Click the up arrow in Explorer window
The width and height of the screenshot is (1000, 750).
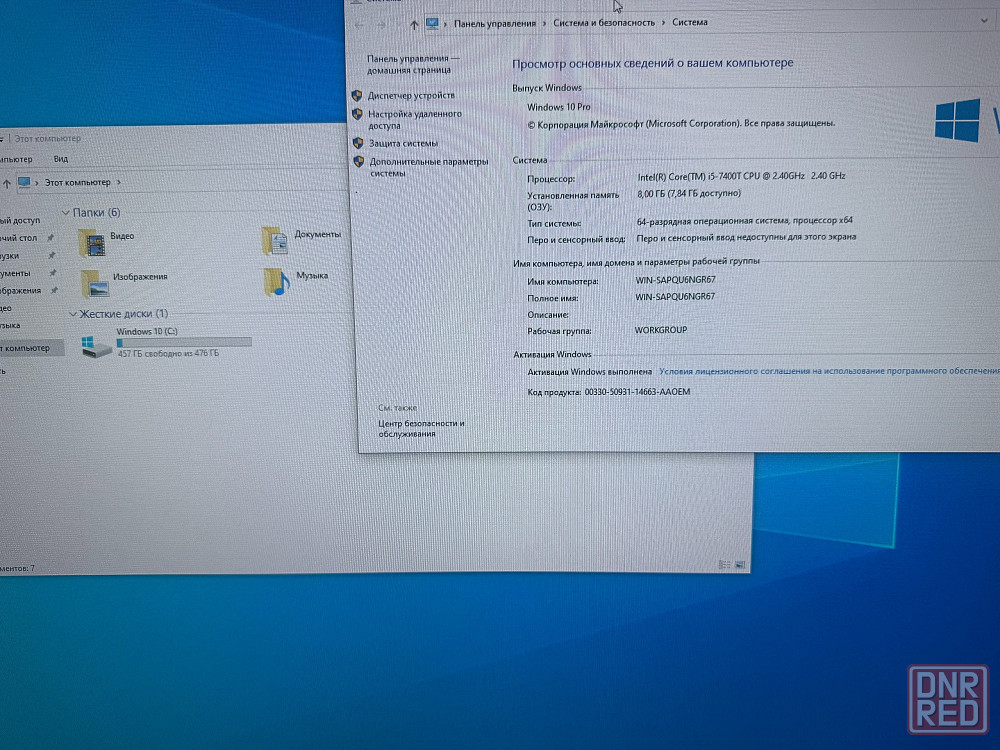tap(6, 184)
